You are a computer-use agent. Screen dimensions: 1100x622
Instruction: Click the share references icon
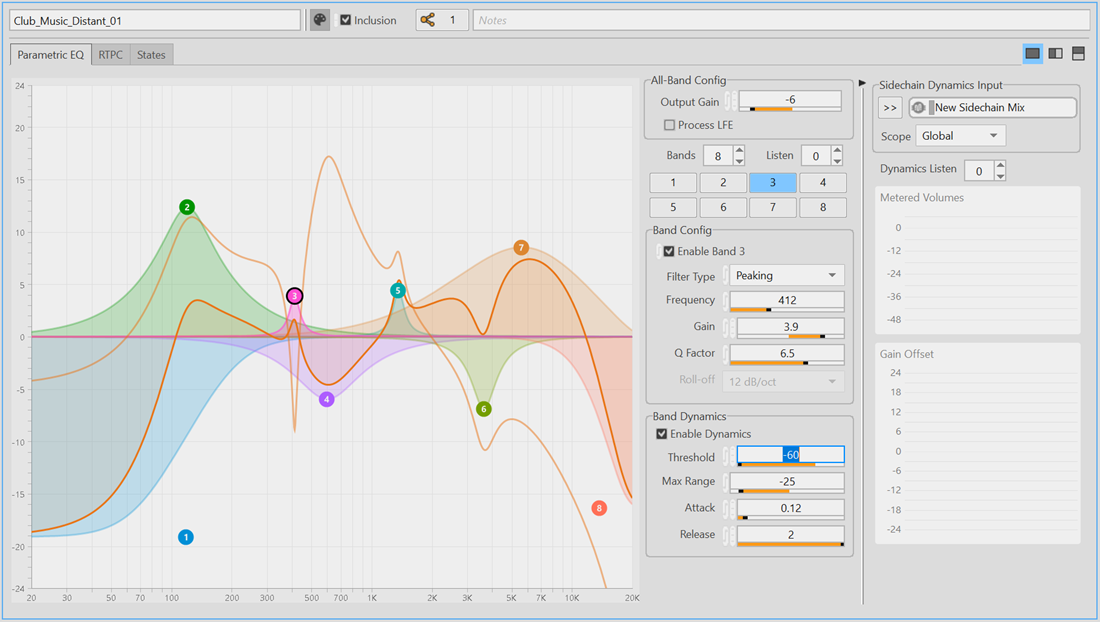pos(428,20)
